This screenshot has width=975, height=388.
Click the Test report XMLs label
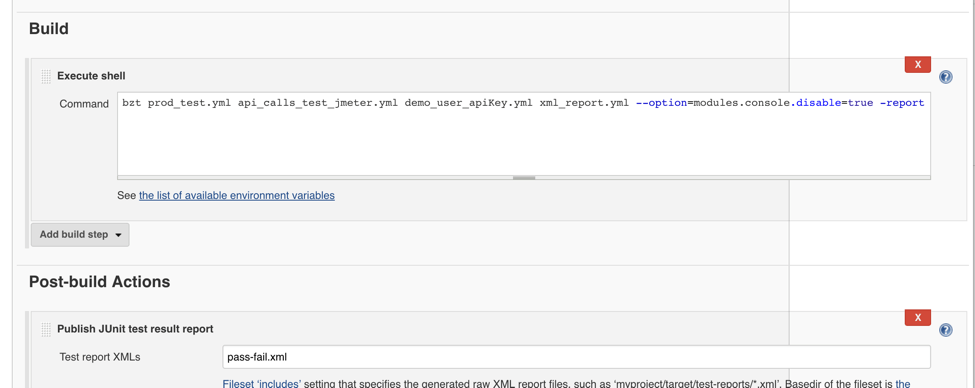click(x=100, y=357)
